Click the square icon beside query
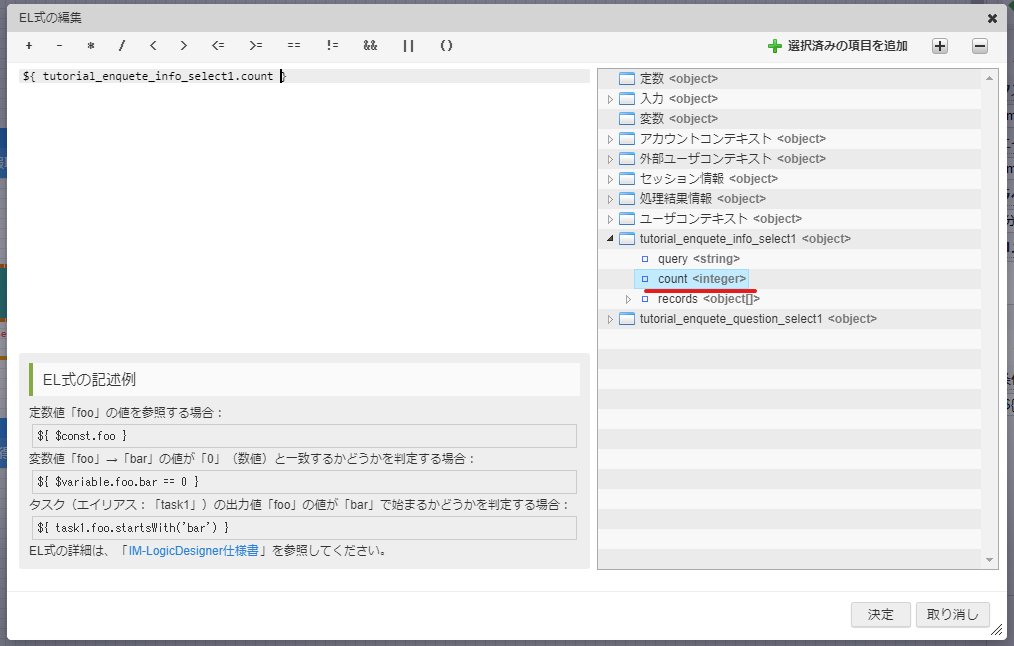The height and width of the screenshot is (646, 1014). click(x=645, y=259)
